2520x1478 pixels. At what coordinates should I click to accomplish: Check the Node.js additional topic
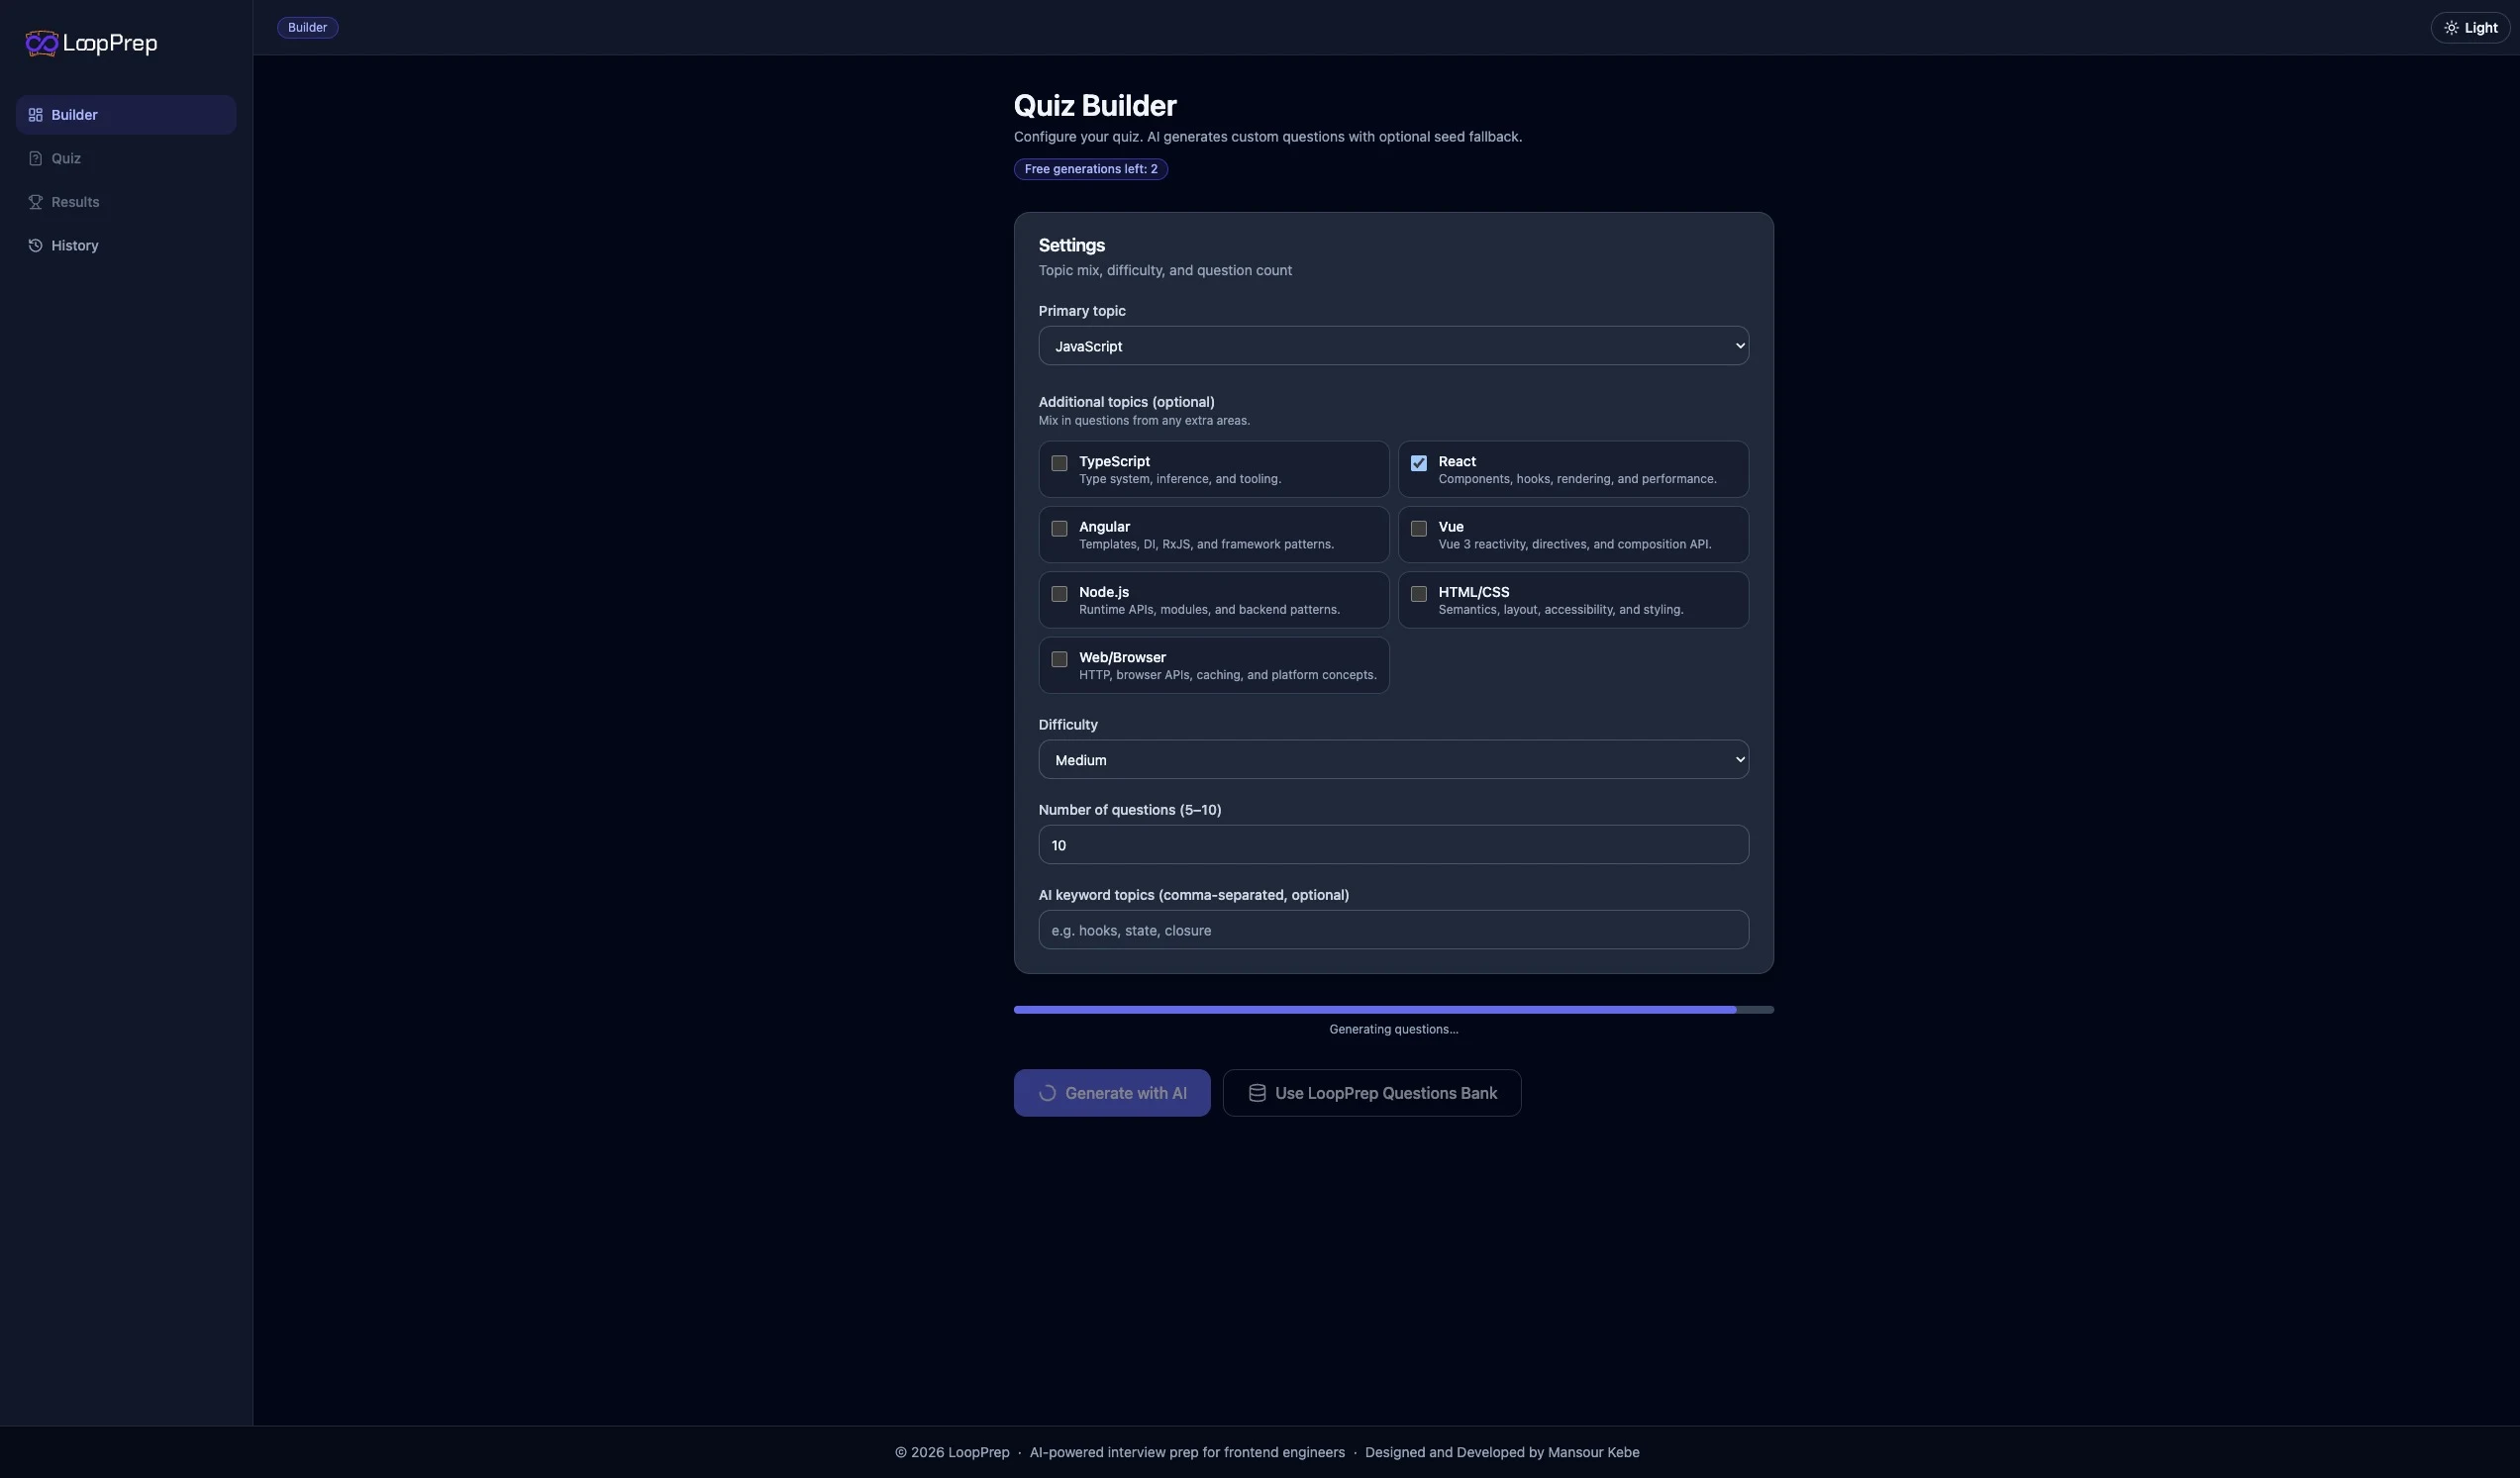pos(1059,594)
